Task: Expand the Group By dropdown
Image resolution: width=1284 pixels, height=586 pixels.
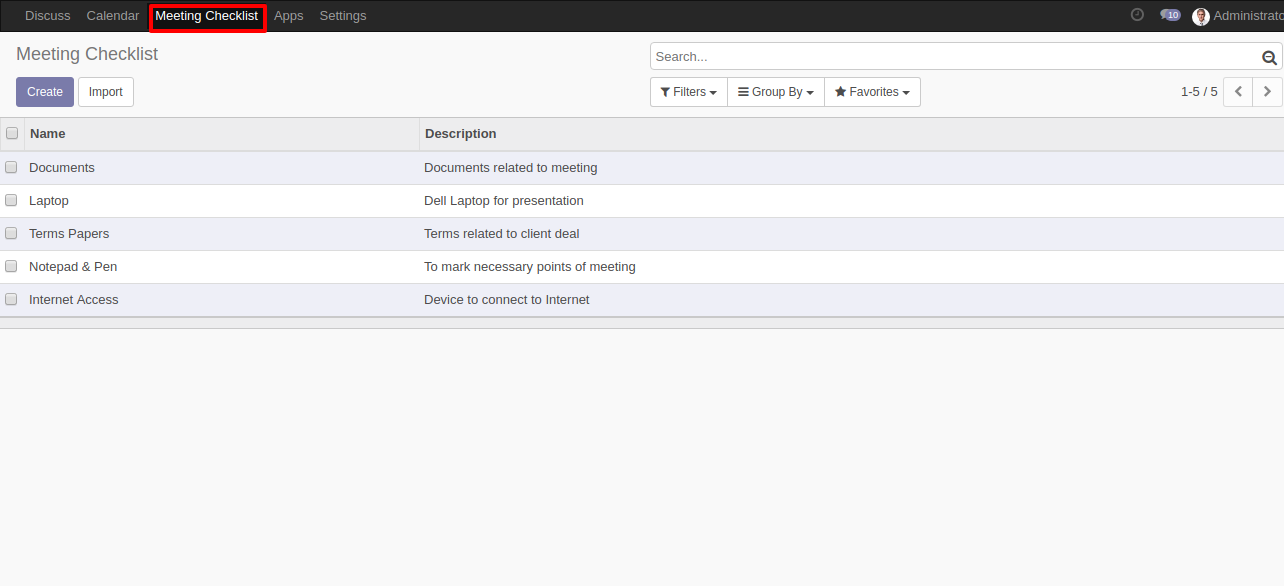Action: 776,92
